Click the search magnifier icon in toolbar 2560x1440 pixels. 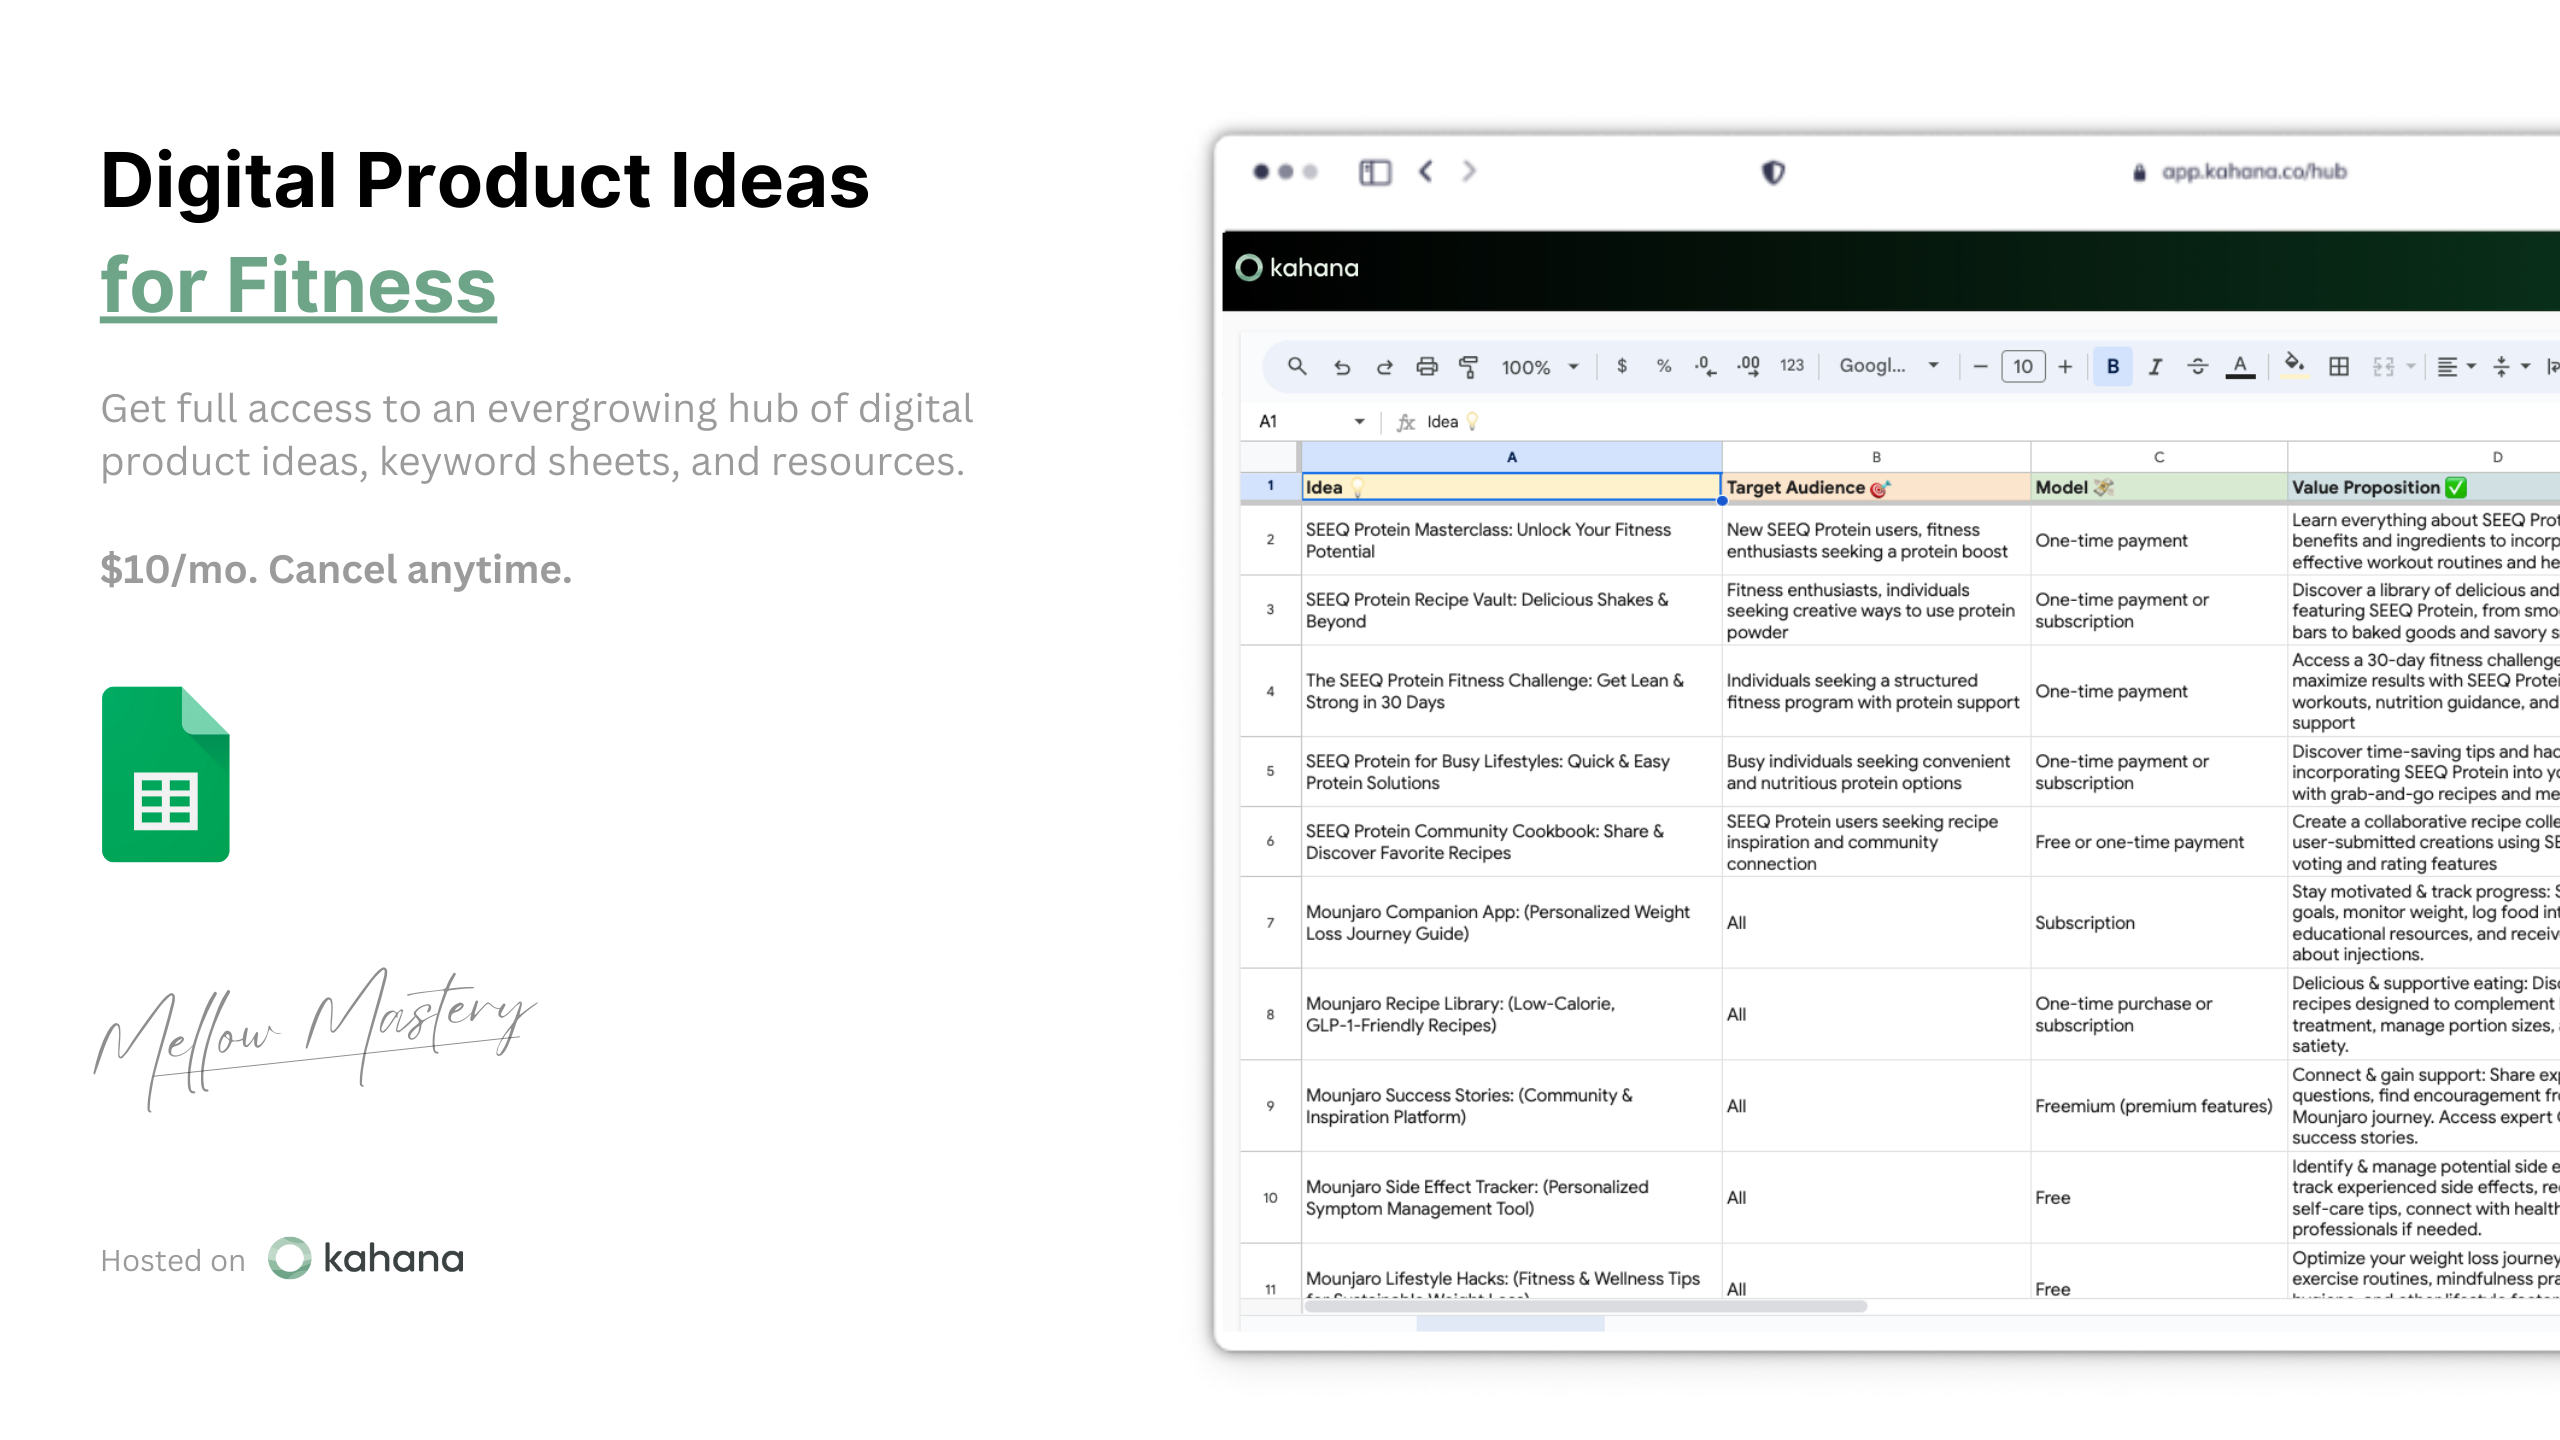point(1297,366)
